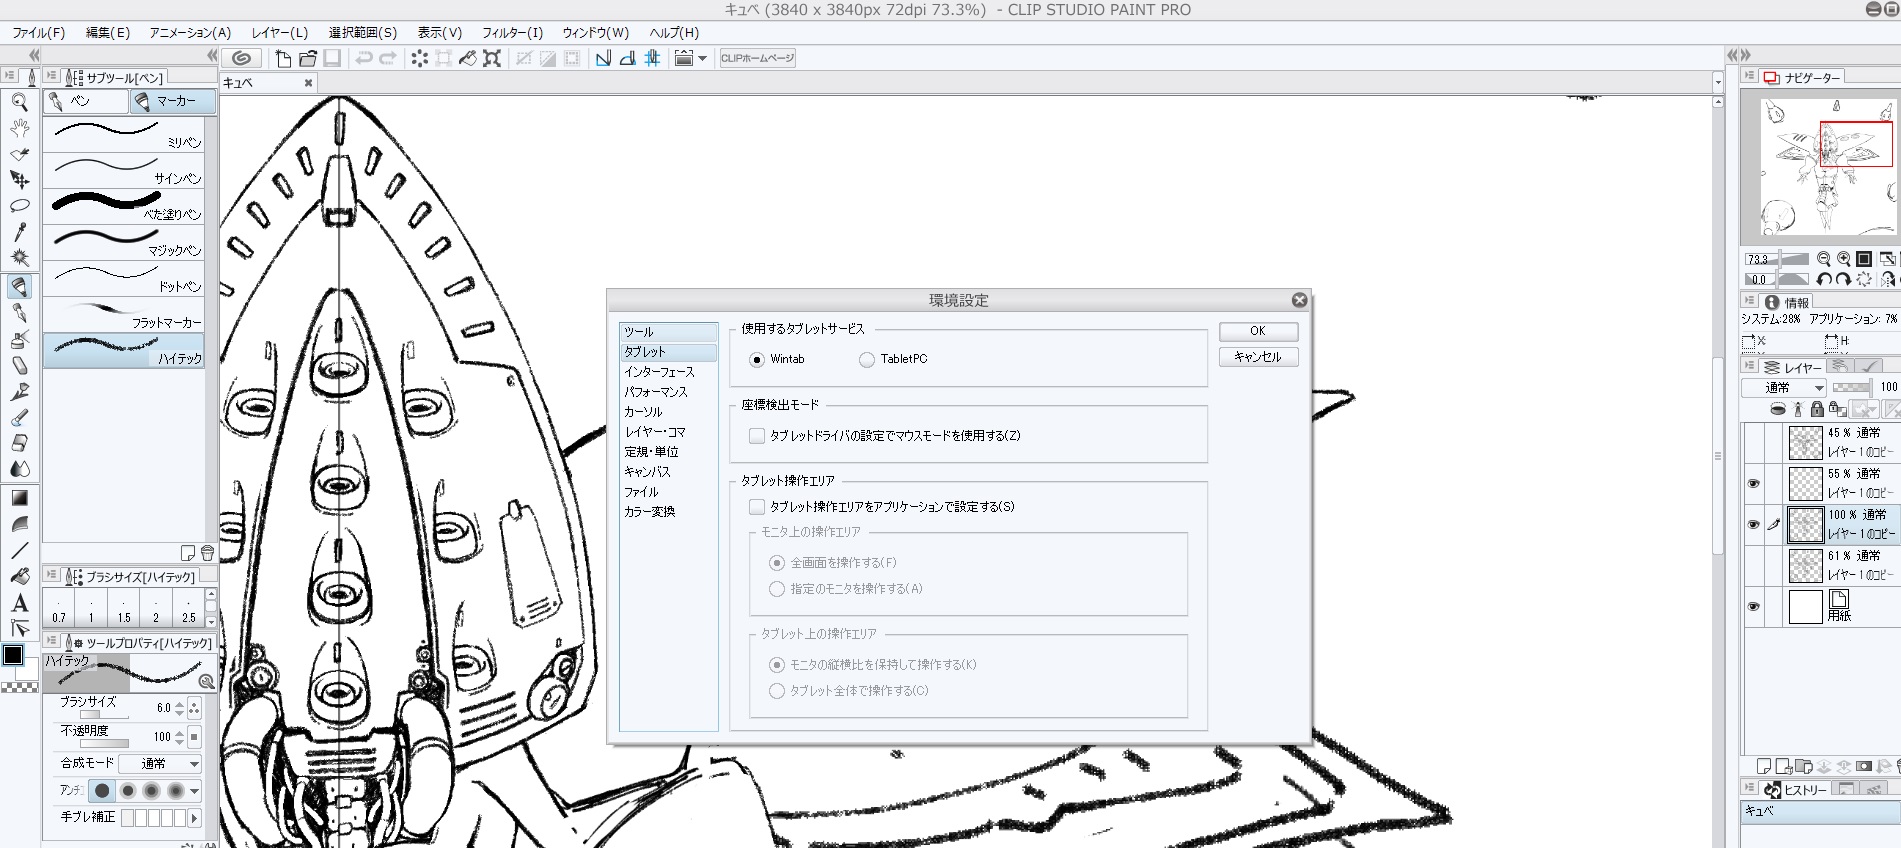The height and width of the screenshot is (848, 1901).
Task: Create a new canvas from toolbar
Action: click(x=284, y=58)
